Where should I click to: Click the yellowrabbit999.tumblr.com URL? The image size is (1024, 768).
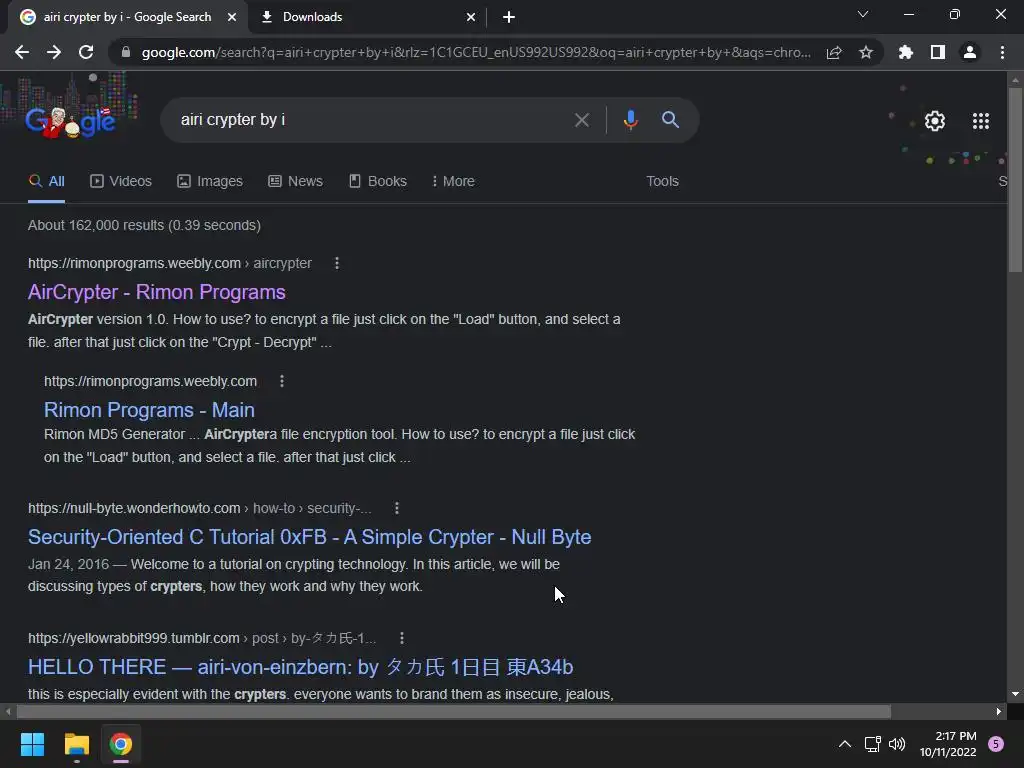tap(202, 638)
